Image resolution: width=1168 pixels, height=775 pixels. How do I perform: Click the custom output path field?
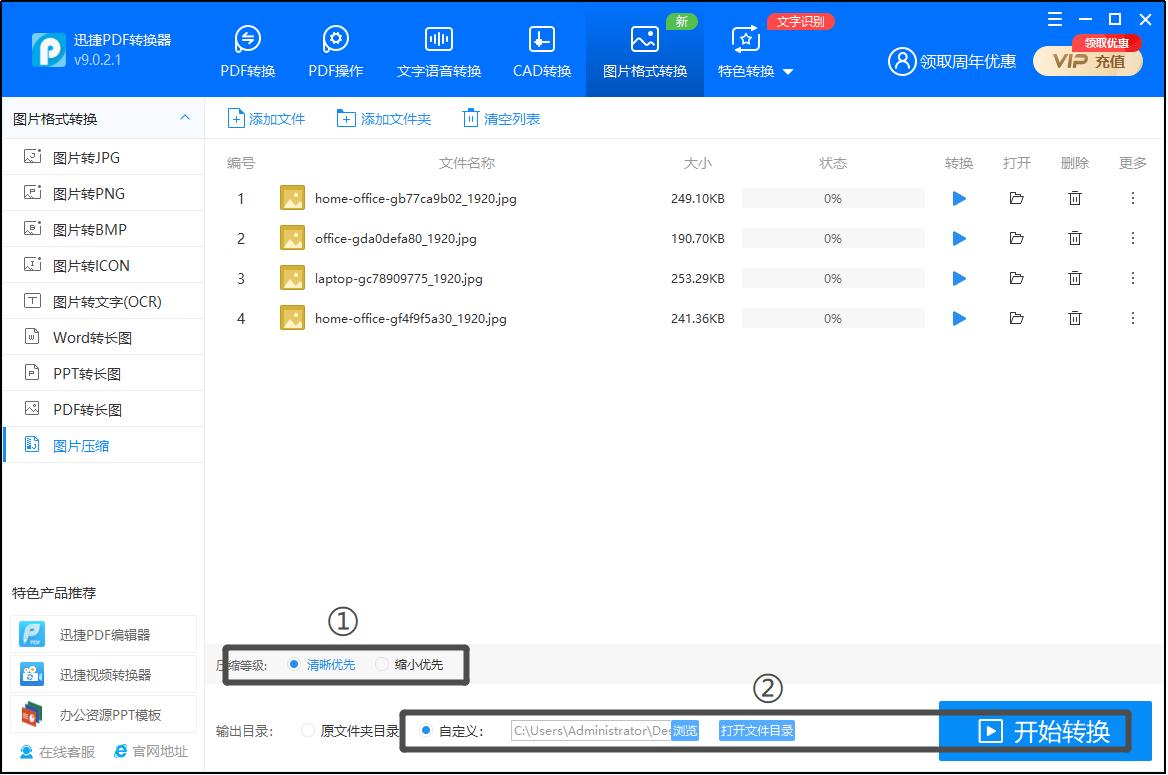(x=590, y=731)
